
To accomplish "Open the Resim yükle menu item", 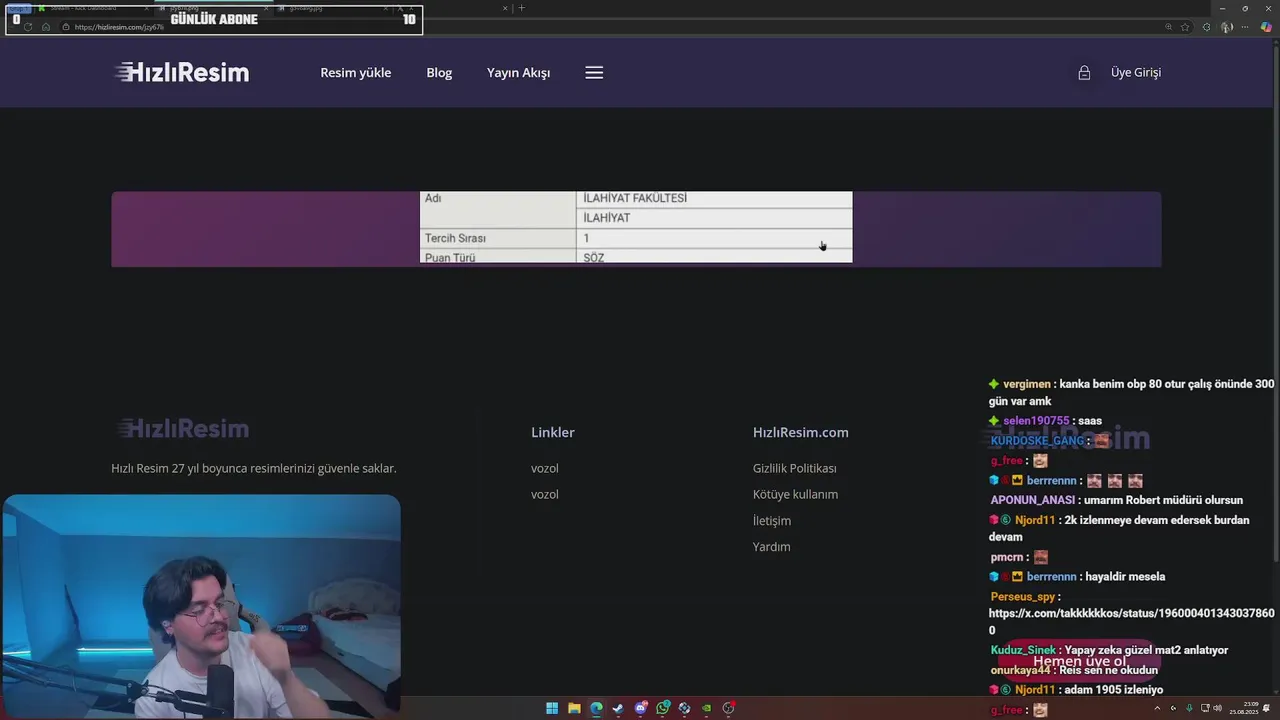I will click(355, 72).
